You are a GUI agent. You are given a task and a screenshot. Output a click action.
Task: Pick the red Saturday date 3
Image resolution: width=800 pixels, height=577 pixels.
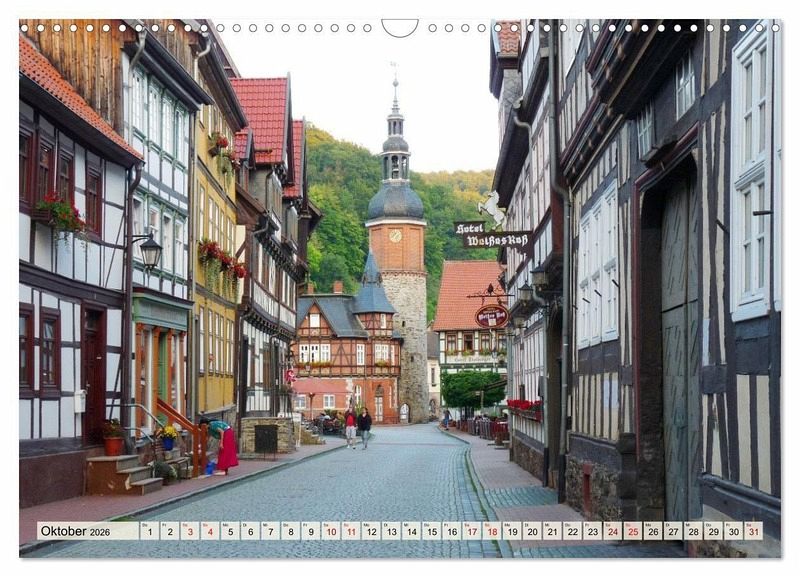click(190, 531)
